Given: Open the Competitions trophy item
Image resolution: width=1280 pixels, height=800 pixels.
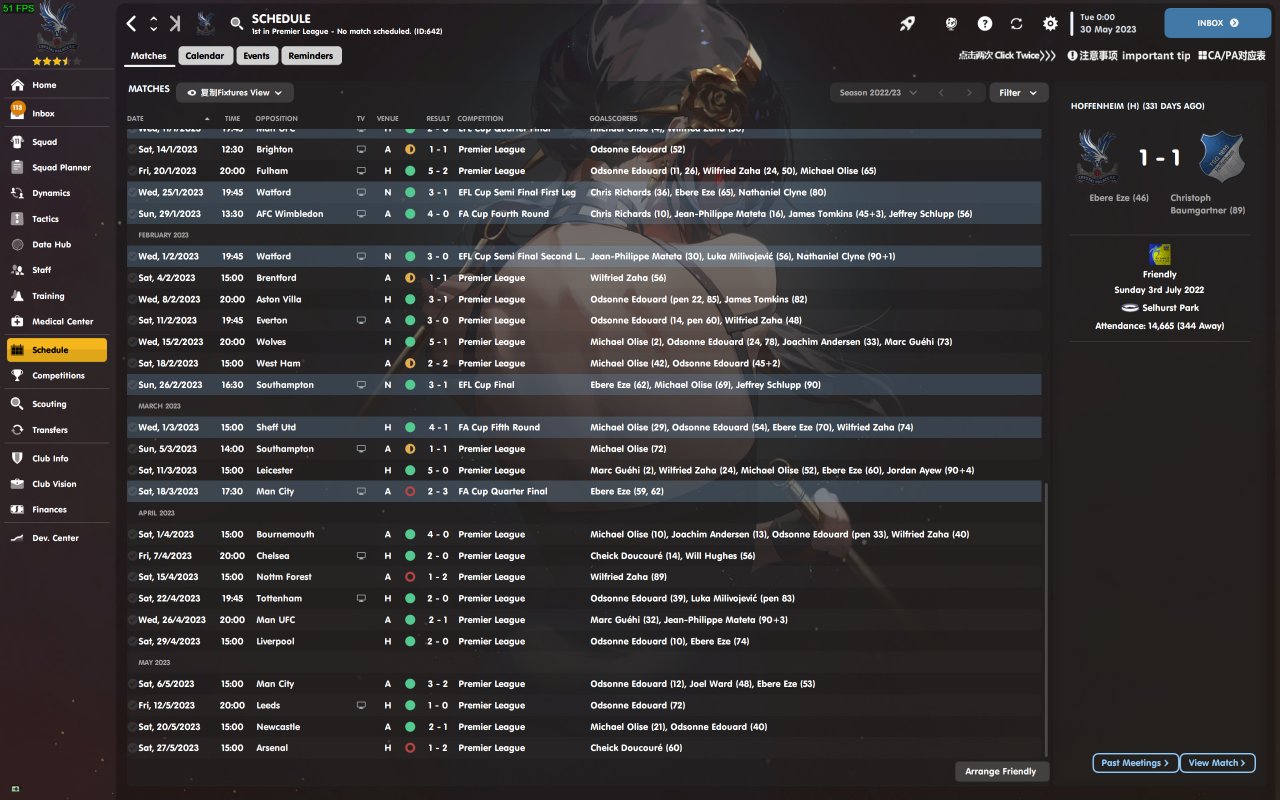Looking at the screenshot, I should click(x=56, y=376).
